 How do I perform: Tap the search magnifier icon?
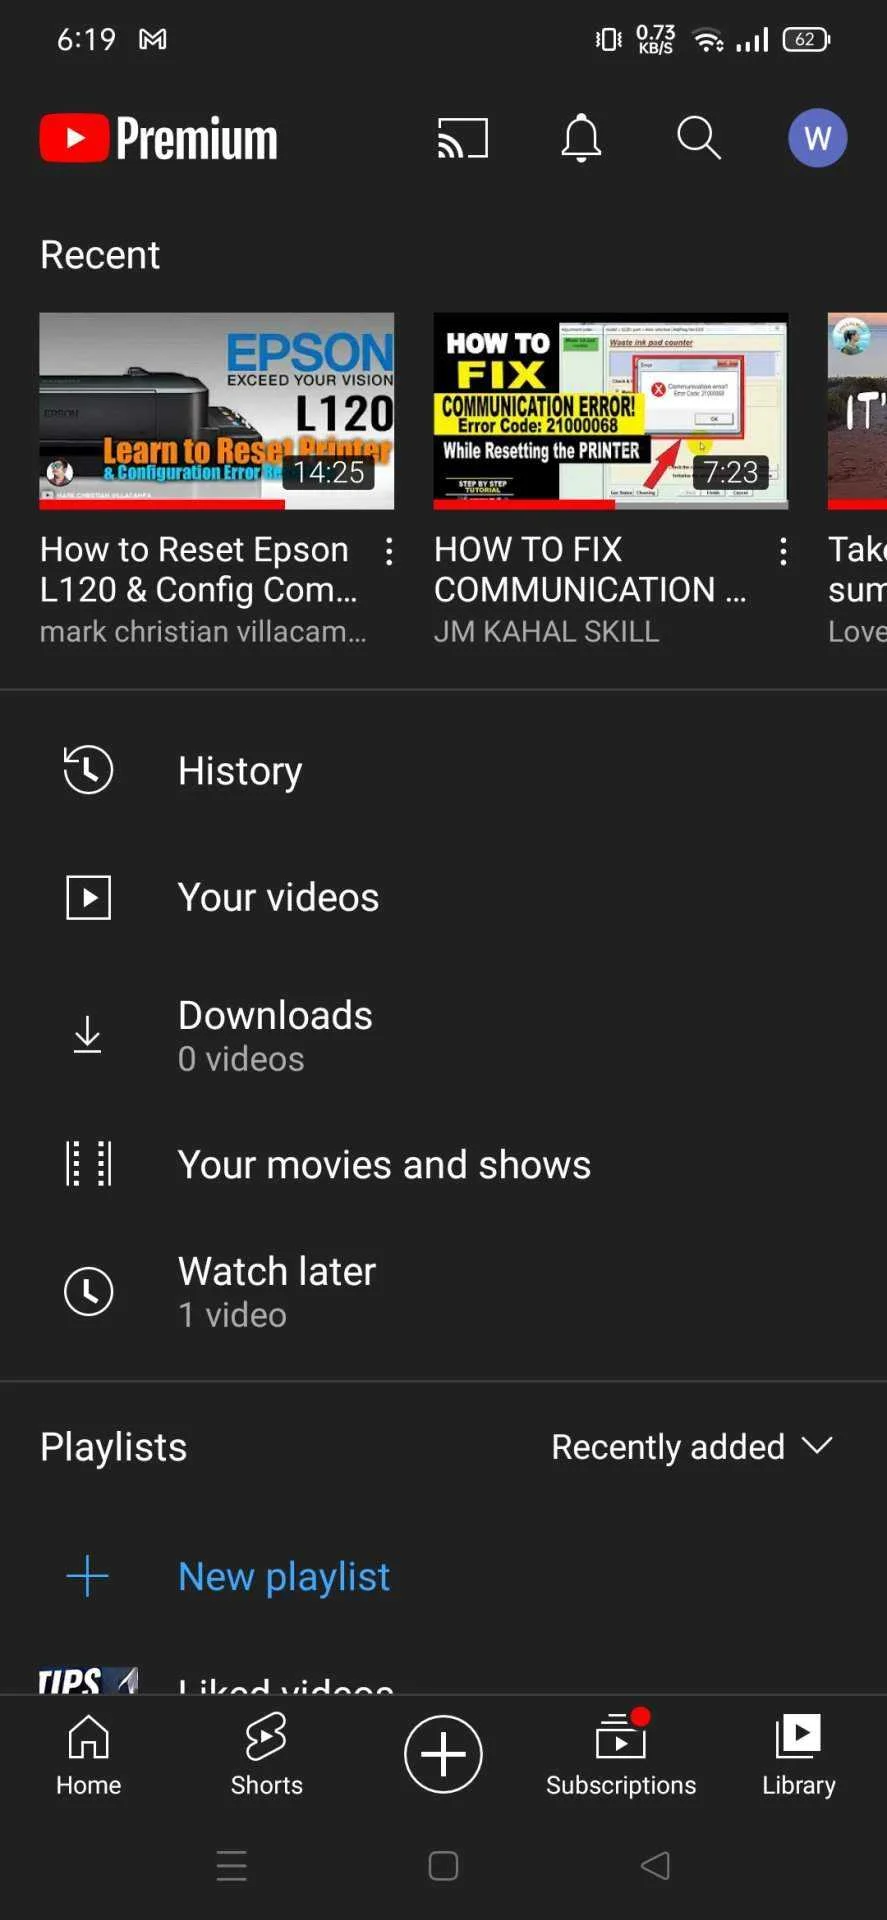point(699,138)
